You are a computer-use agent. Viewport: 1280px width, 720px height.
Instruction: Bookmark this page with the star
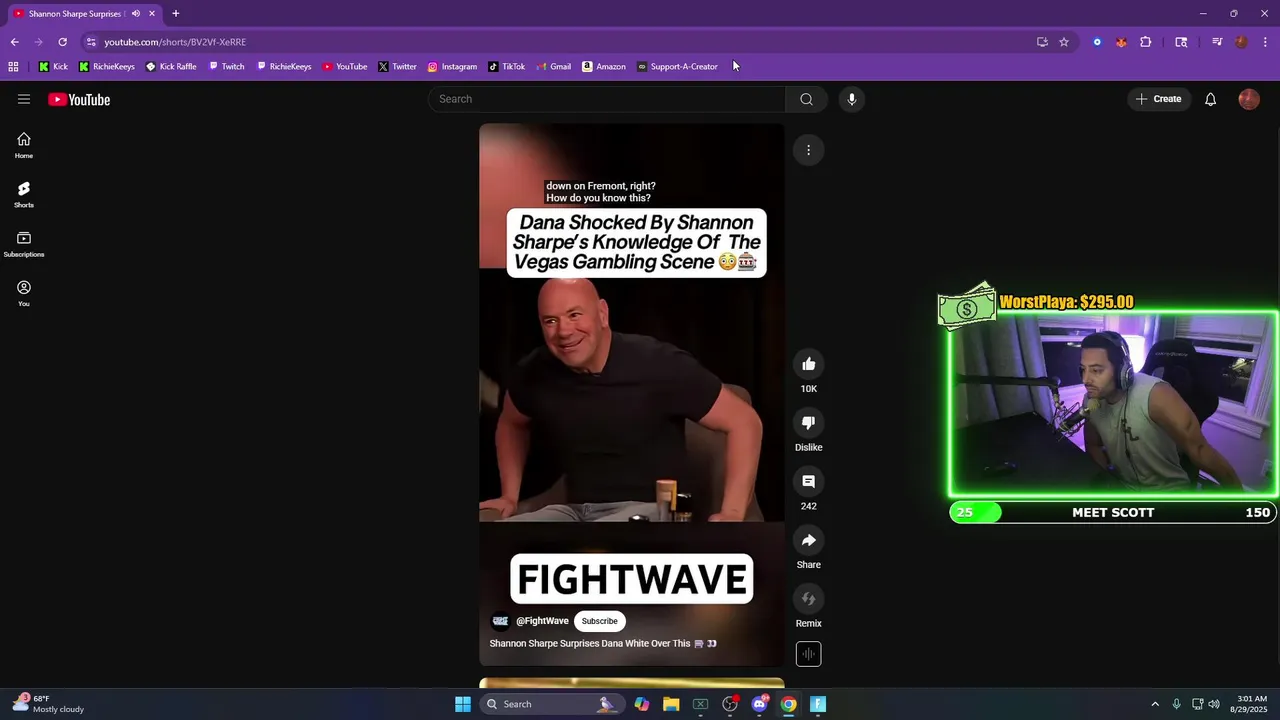pos(1064,42)
